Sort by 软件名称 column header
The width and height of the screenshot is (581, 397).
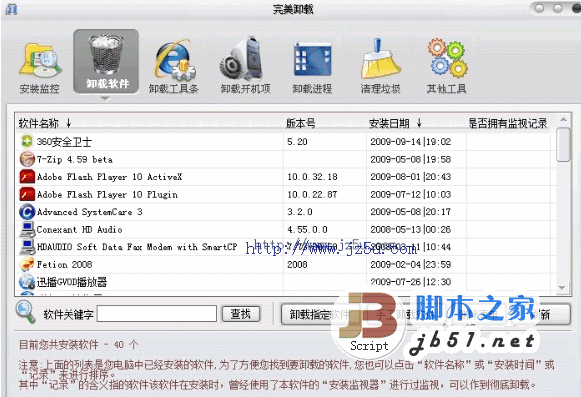(x=44, y=123)
